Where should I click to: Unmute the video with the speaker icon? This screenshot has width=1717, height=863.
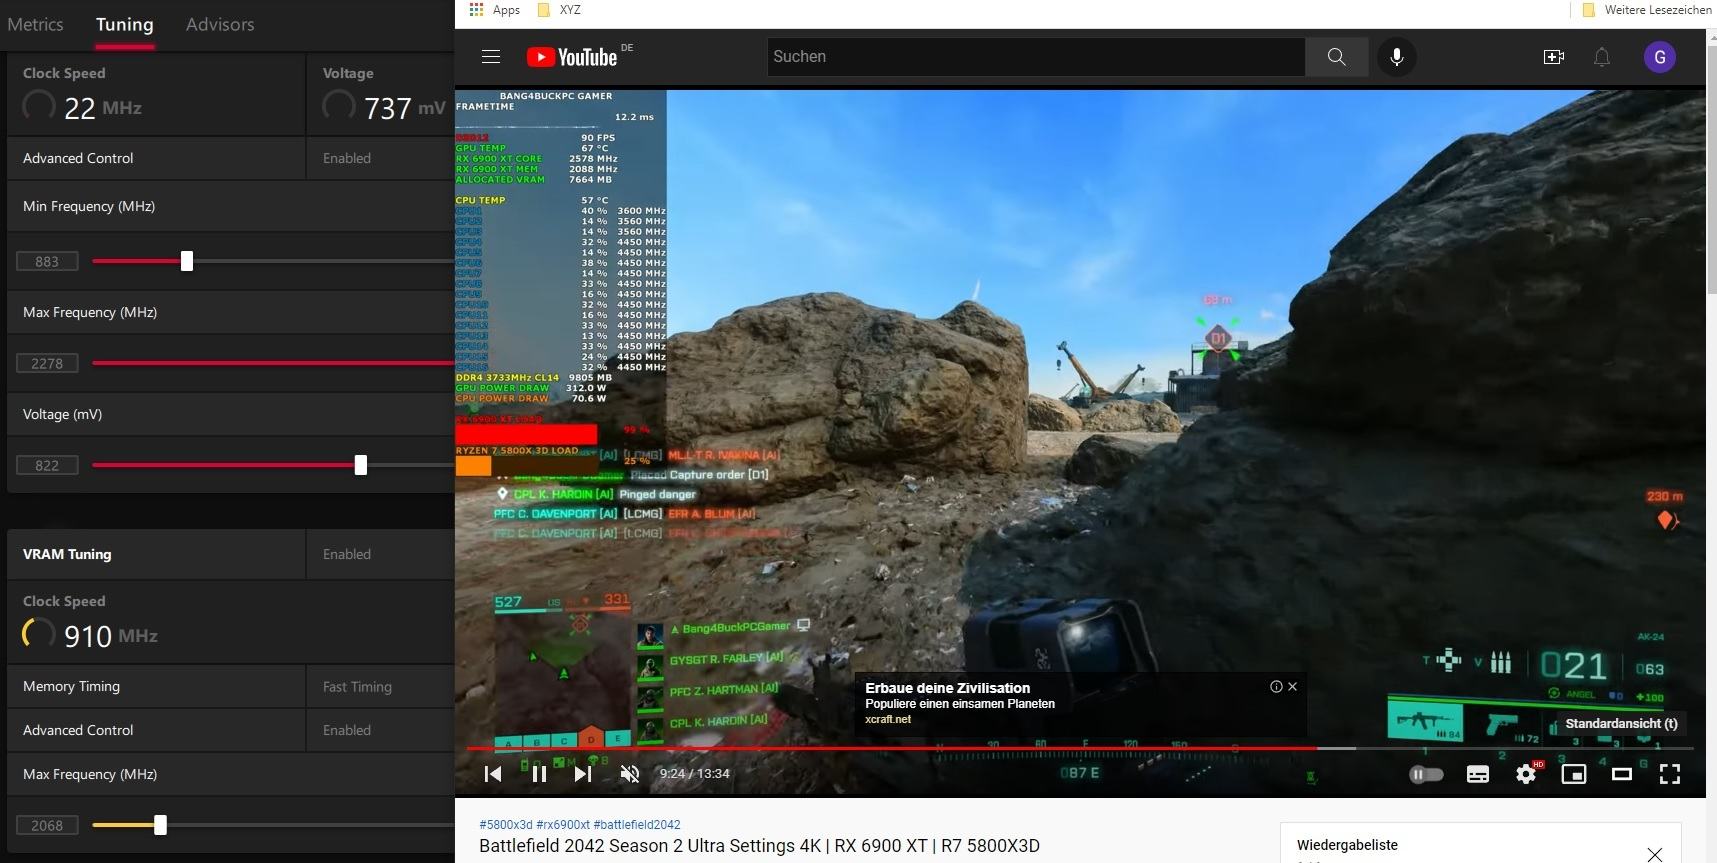pyautogui.click(x=629, y=773)
